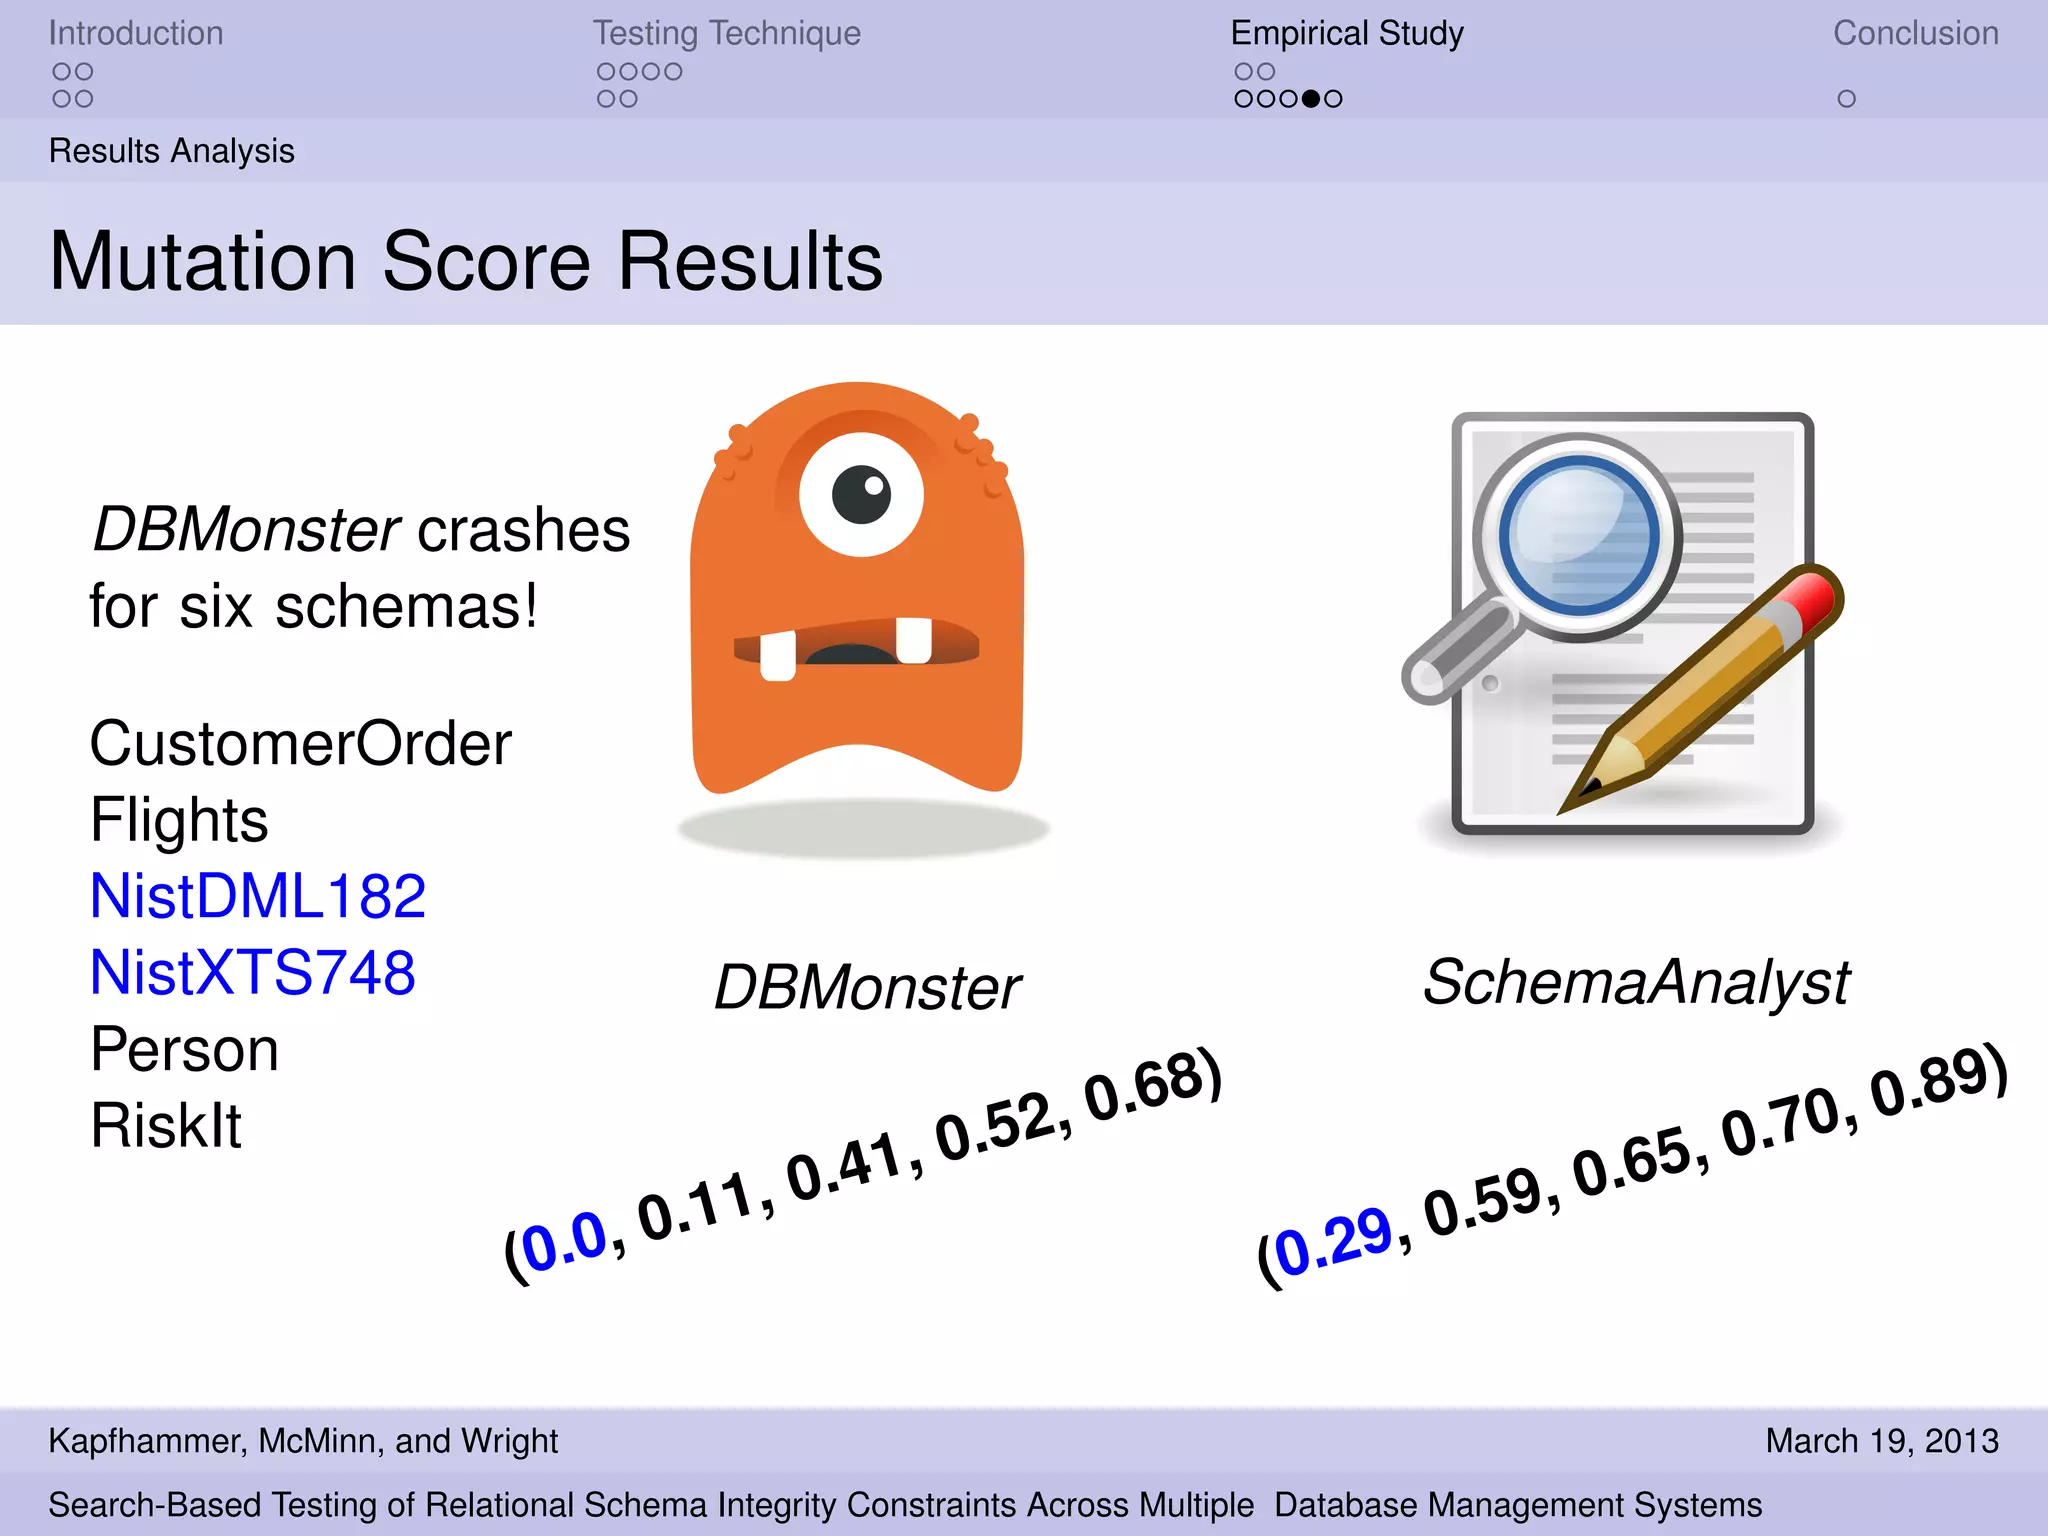Viewport: 2048px width, 1536px height.
Task: Select the RiskIt schema name
Action: (x=165, y=1125)
